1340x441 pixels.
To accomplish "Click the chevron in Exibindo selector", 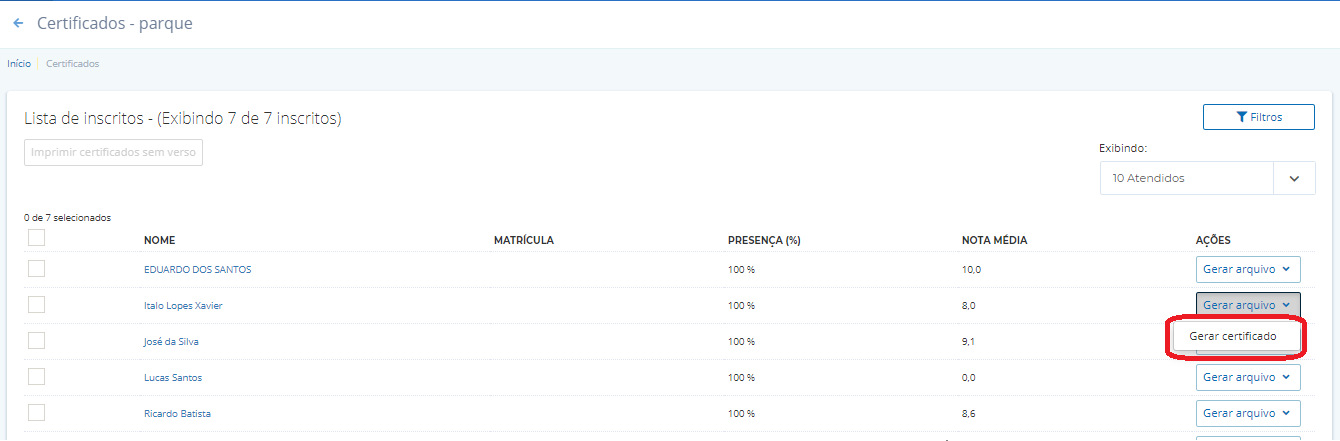I will [x=1294, y=178].
